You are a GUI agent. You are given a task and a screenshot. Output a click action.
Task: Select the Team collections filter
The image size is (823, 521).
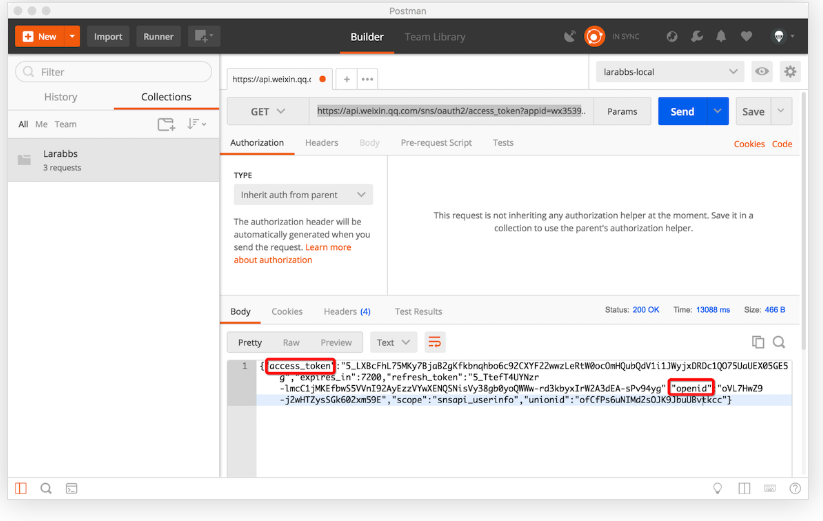(66, 124)
